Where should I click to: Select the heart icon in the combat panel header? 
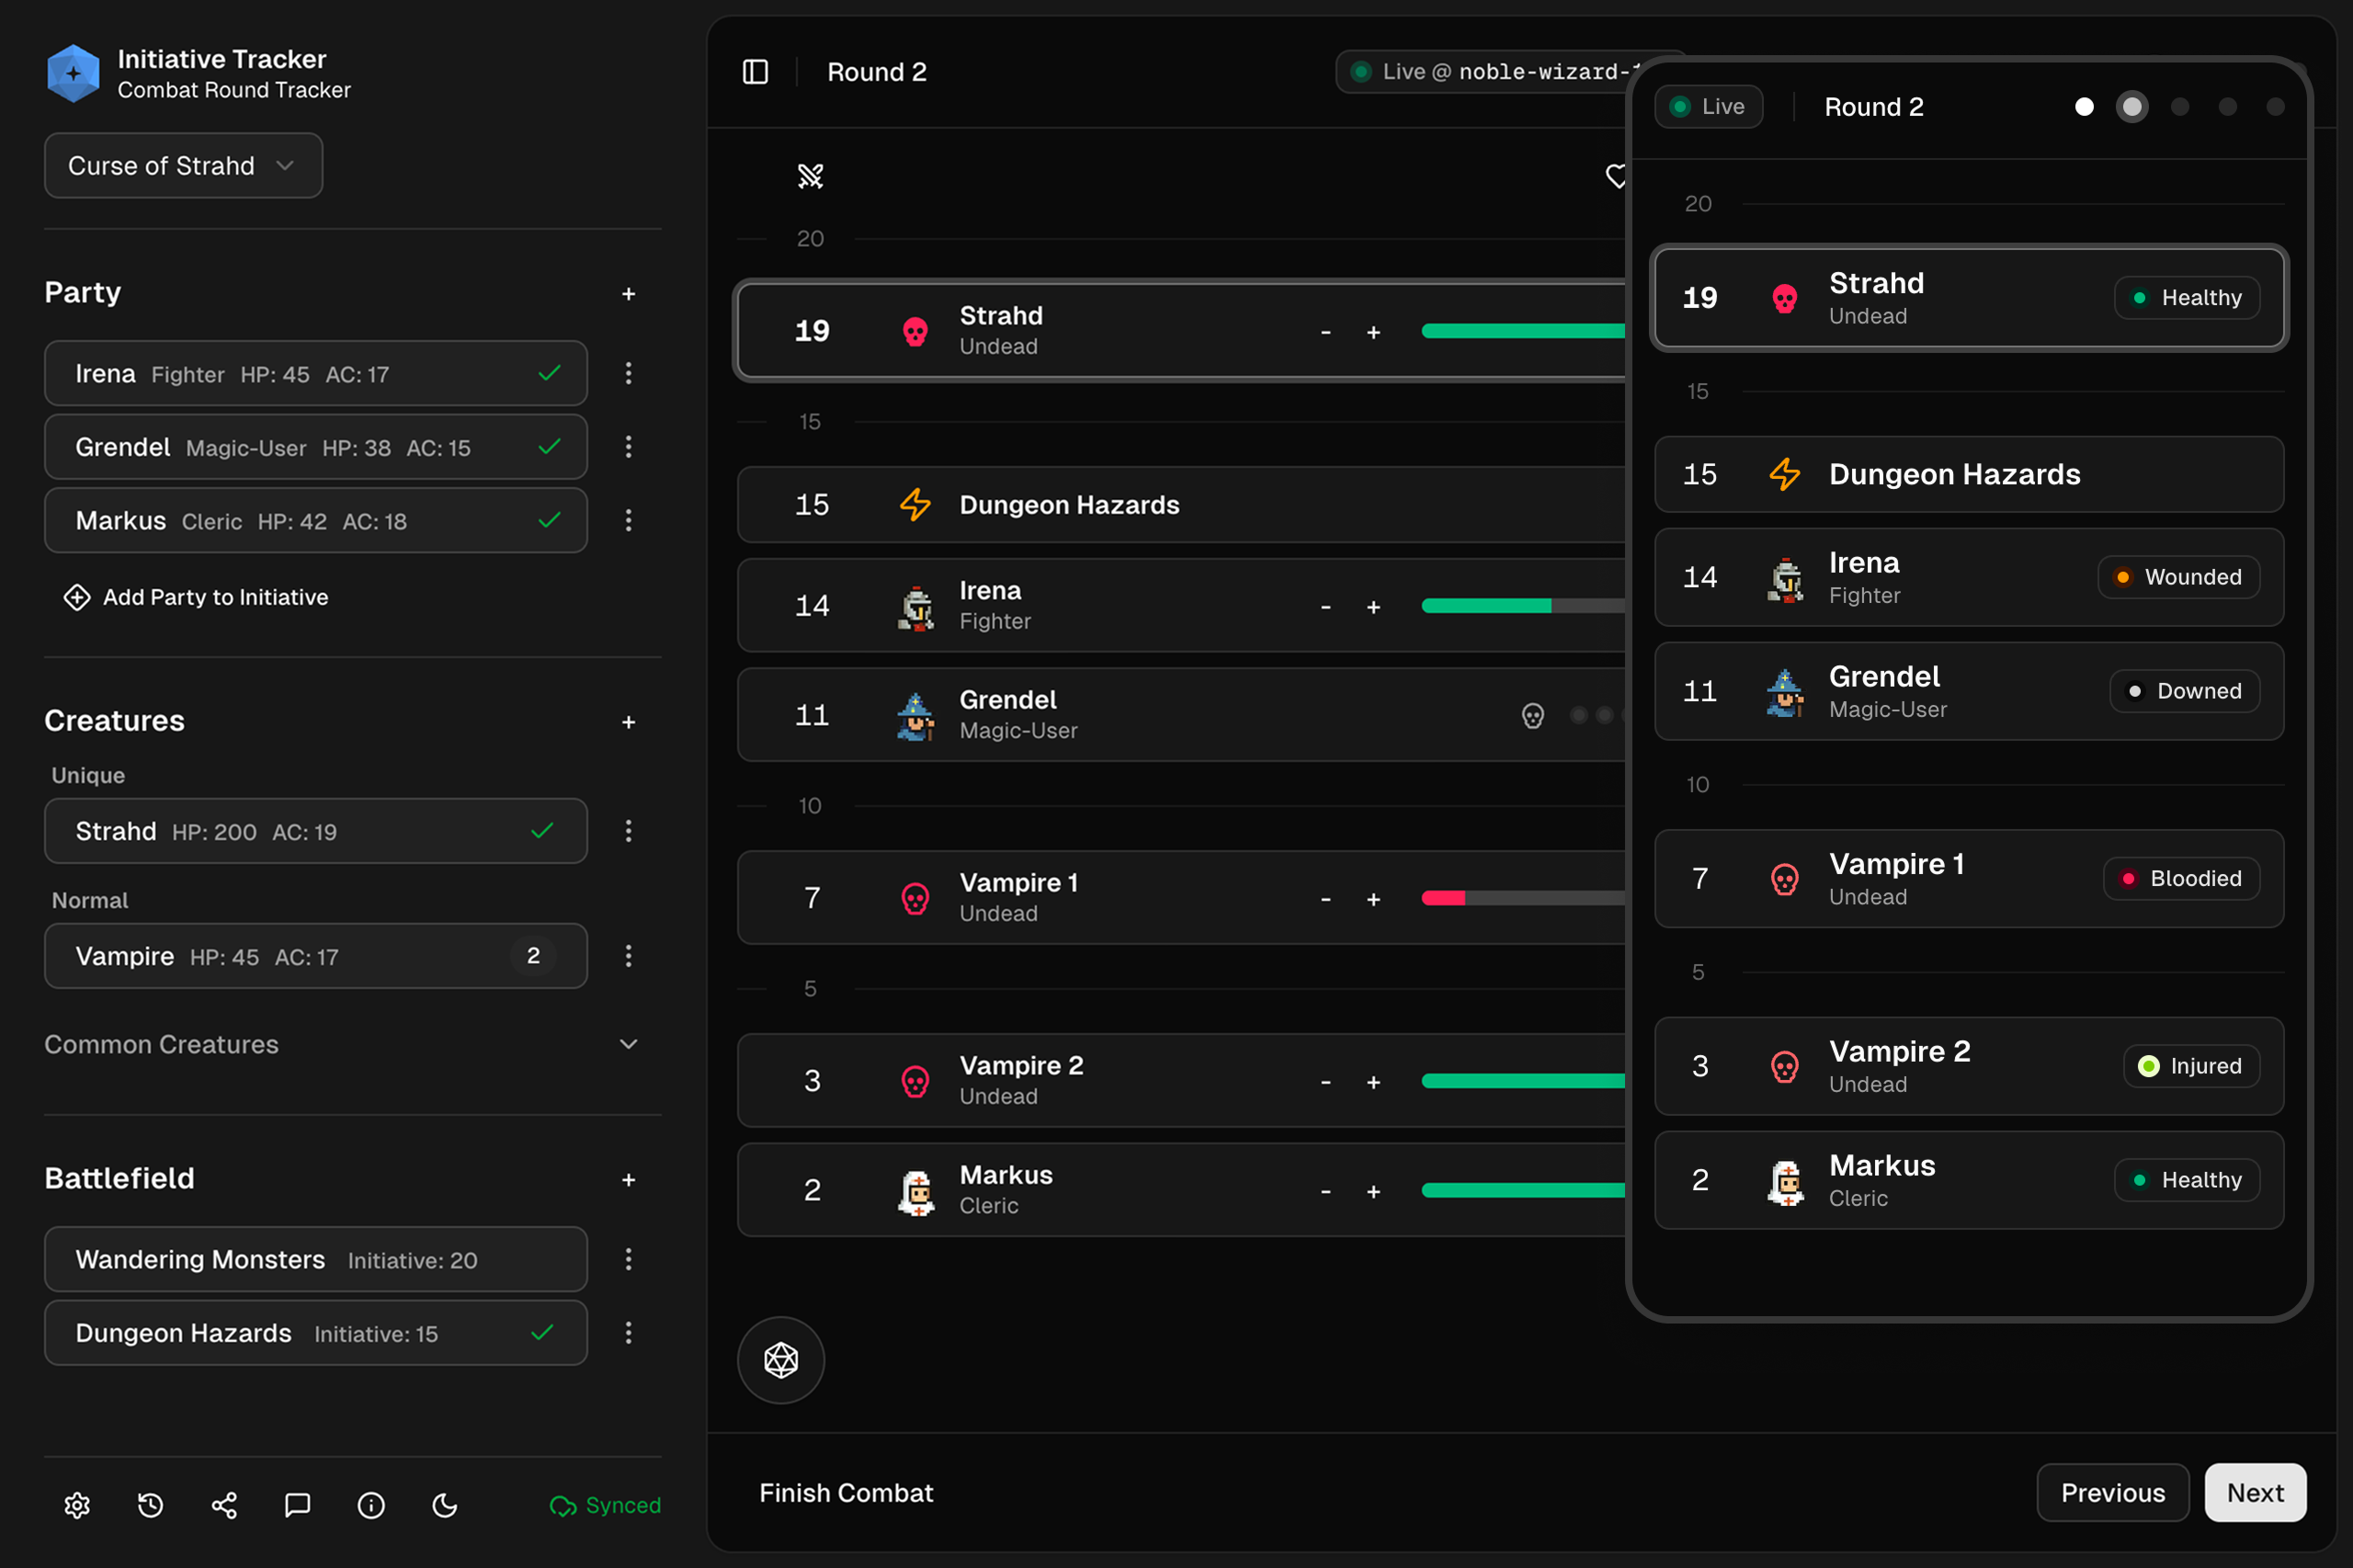[x=1617, y=176]
